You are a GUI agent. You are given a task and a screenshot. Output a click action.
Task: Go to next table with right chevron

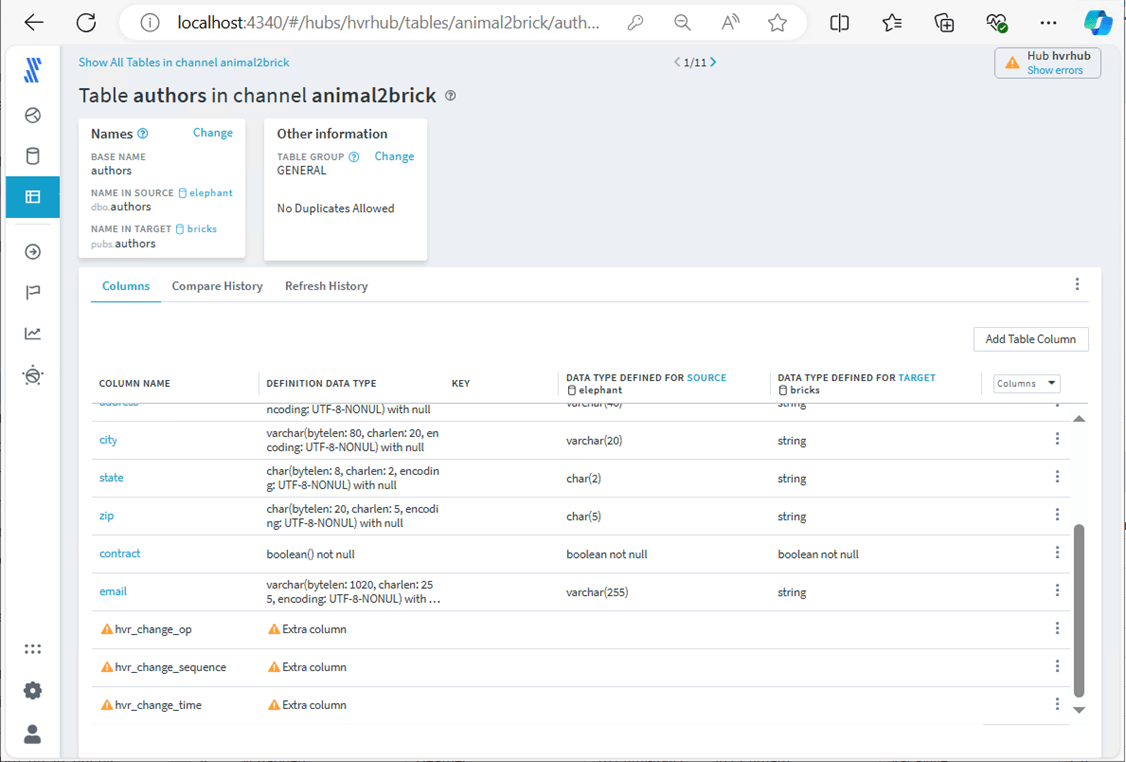coord(713,62)
